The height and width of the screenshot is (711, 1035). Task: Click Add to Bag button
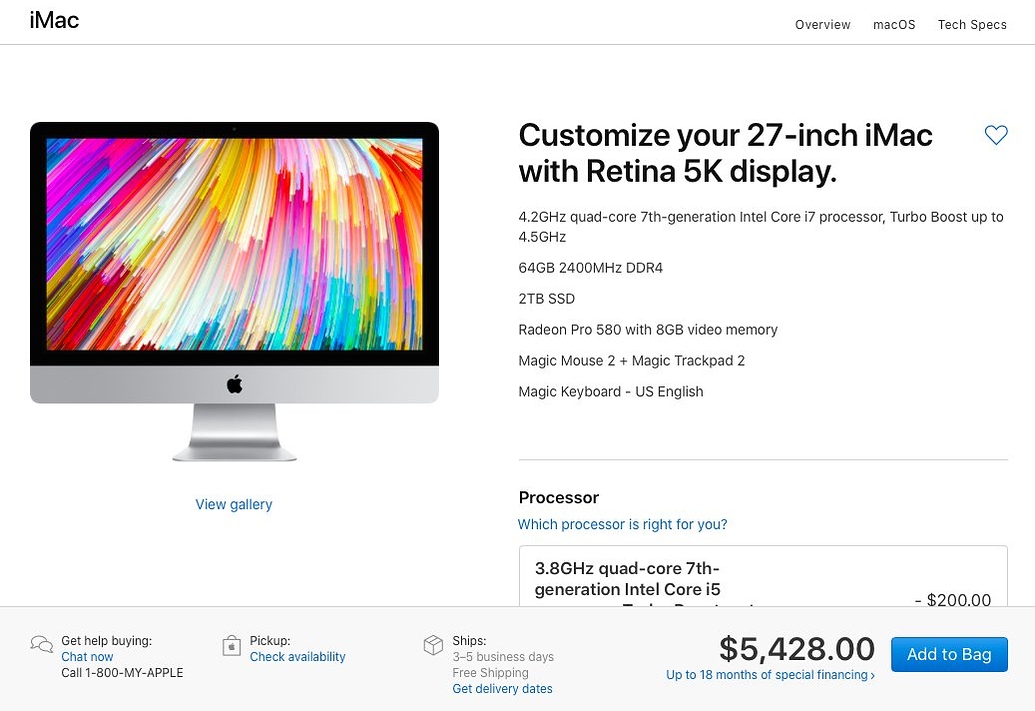(949, 654)
